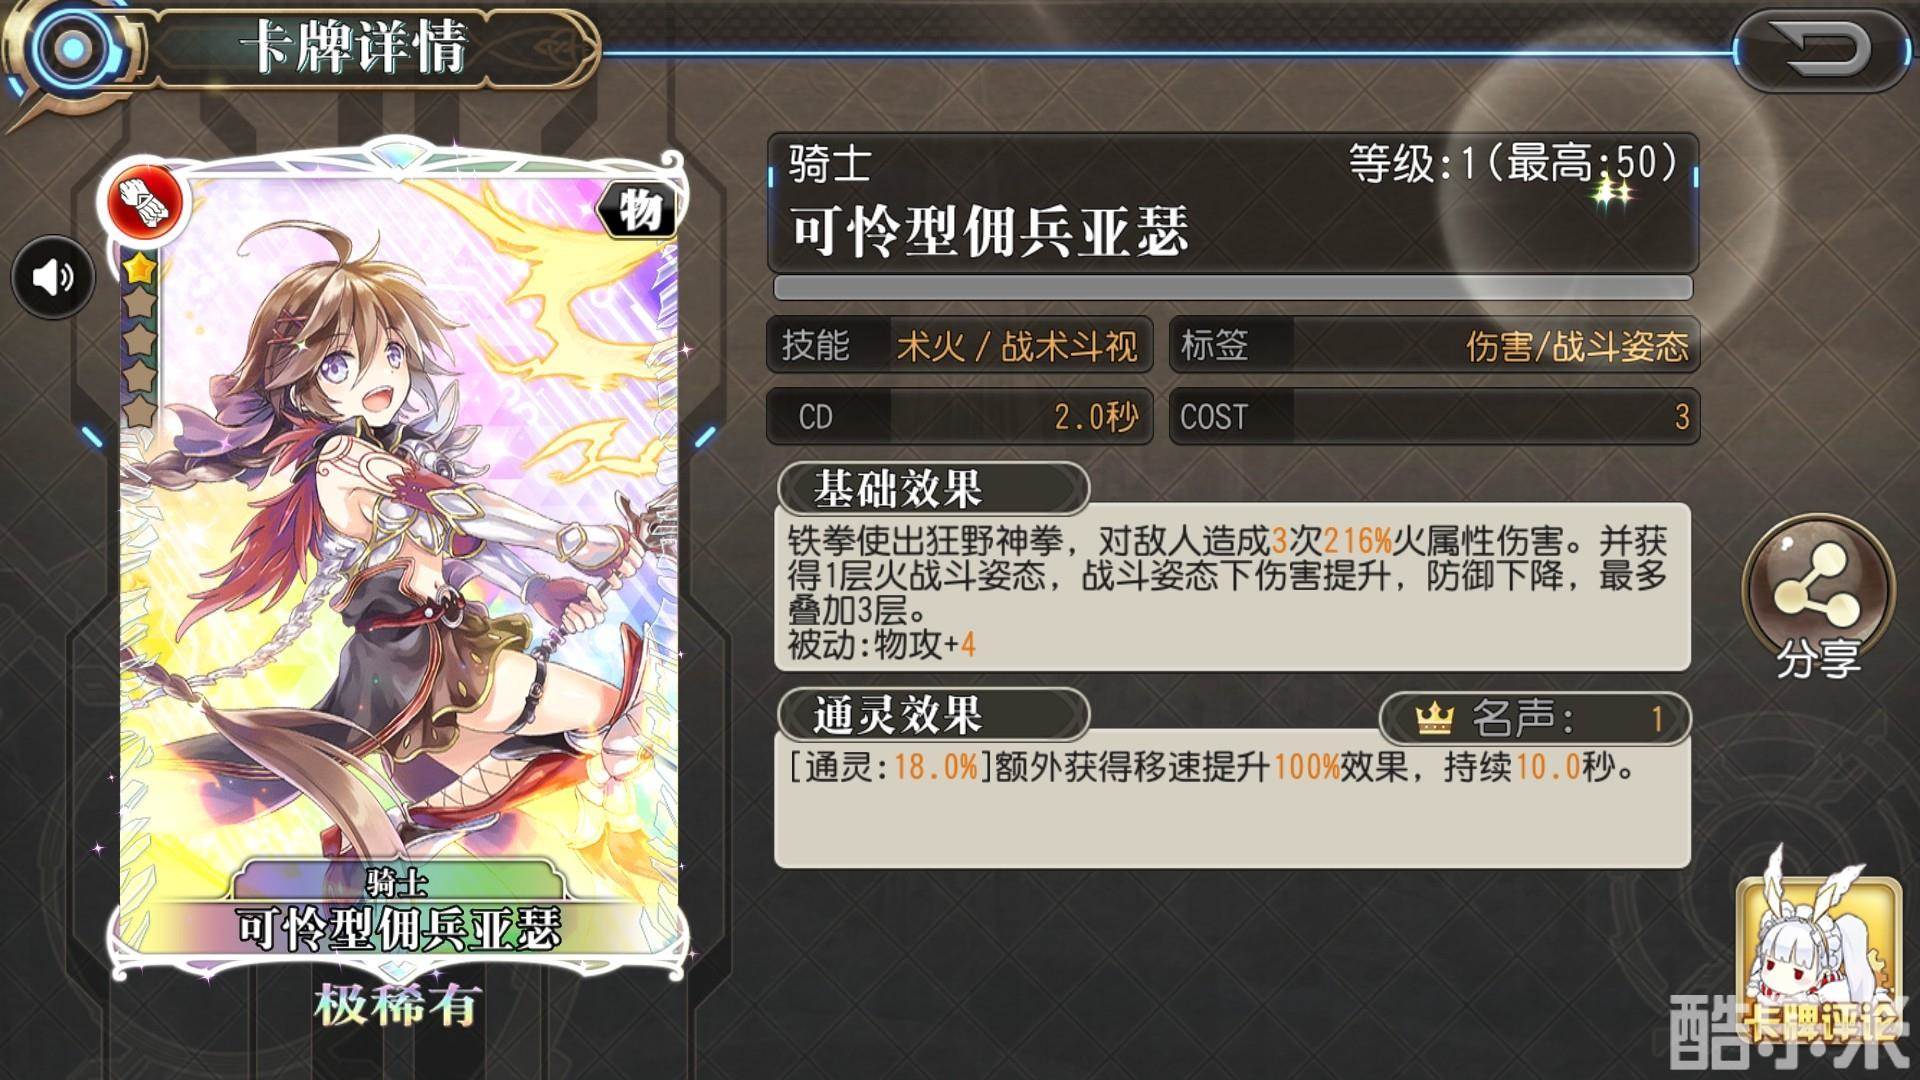Tap the 物 attribute badge
Image resolution: width=1920 pixels, height=1080 pixels.
[x=637, y=210]
